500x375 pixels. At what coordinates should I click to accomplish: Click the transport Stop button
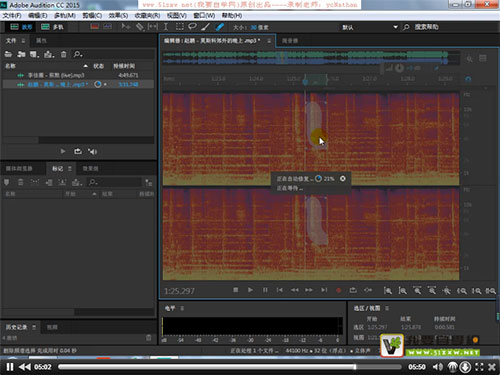tap(235, 290)
